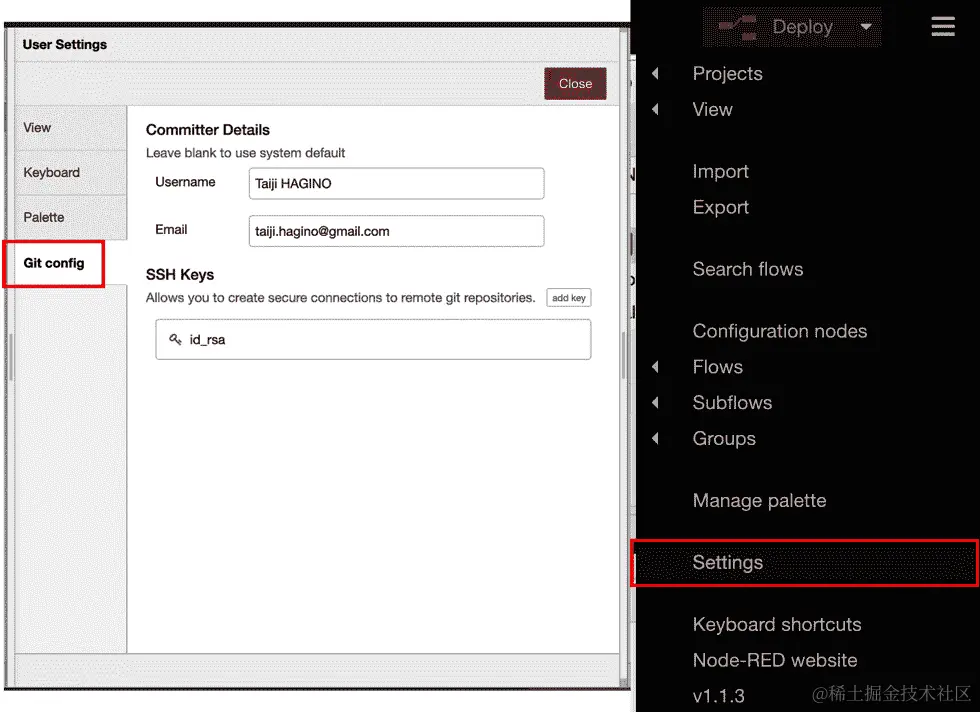Close the User Settings dialog
This screenshot has width=980, height=712.
pos(575,84)
